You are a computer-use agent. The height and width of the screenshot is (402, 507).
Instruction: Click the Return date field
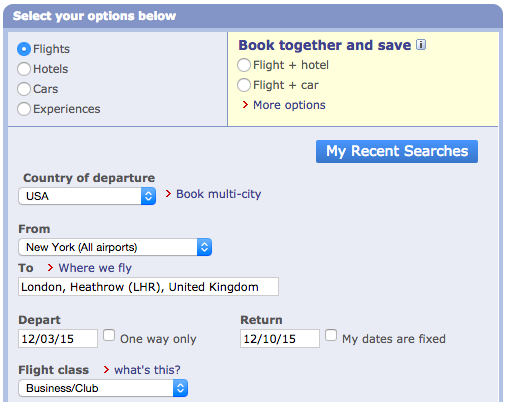click(280, 339)
